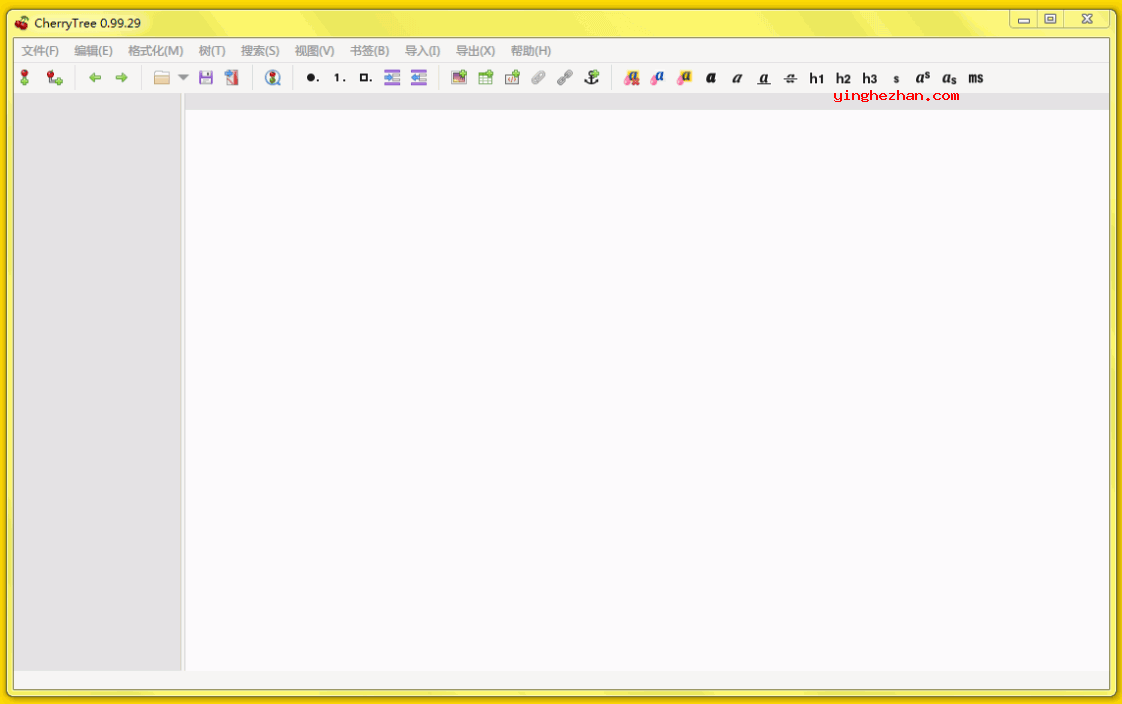The image size is (1122, 704).
Task: Open the 搜索(S) menu
Action: (x=260, y=51)
